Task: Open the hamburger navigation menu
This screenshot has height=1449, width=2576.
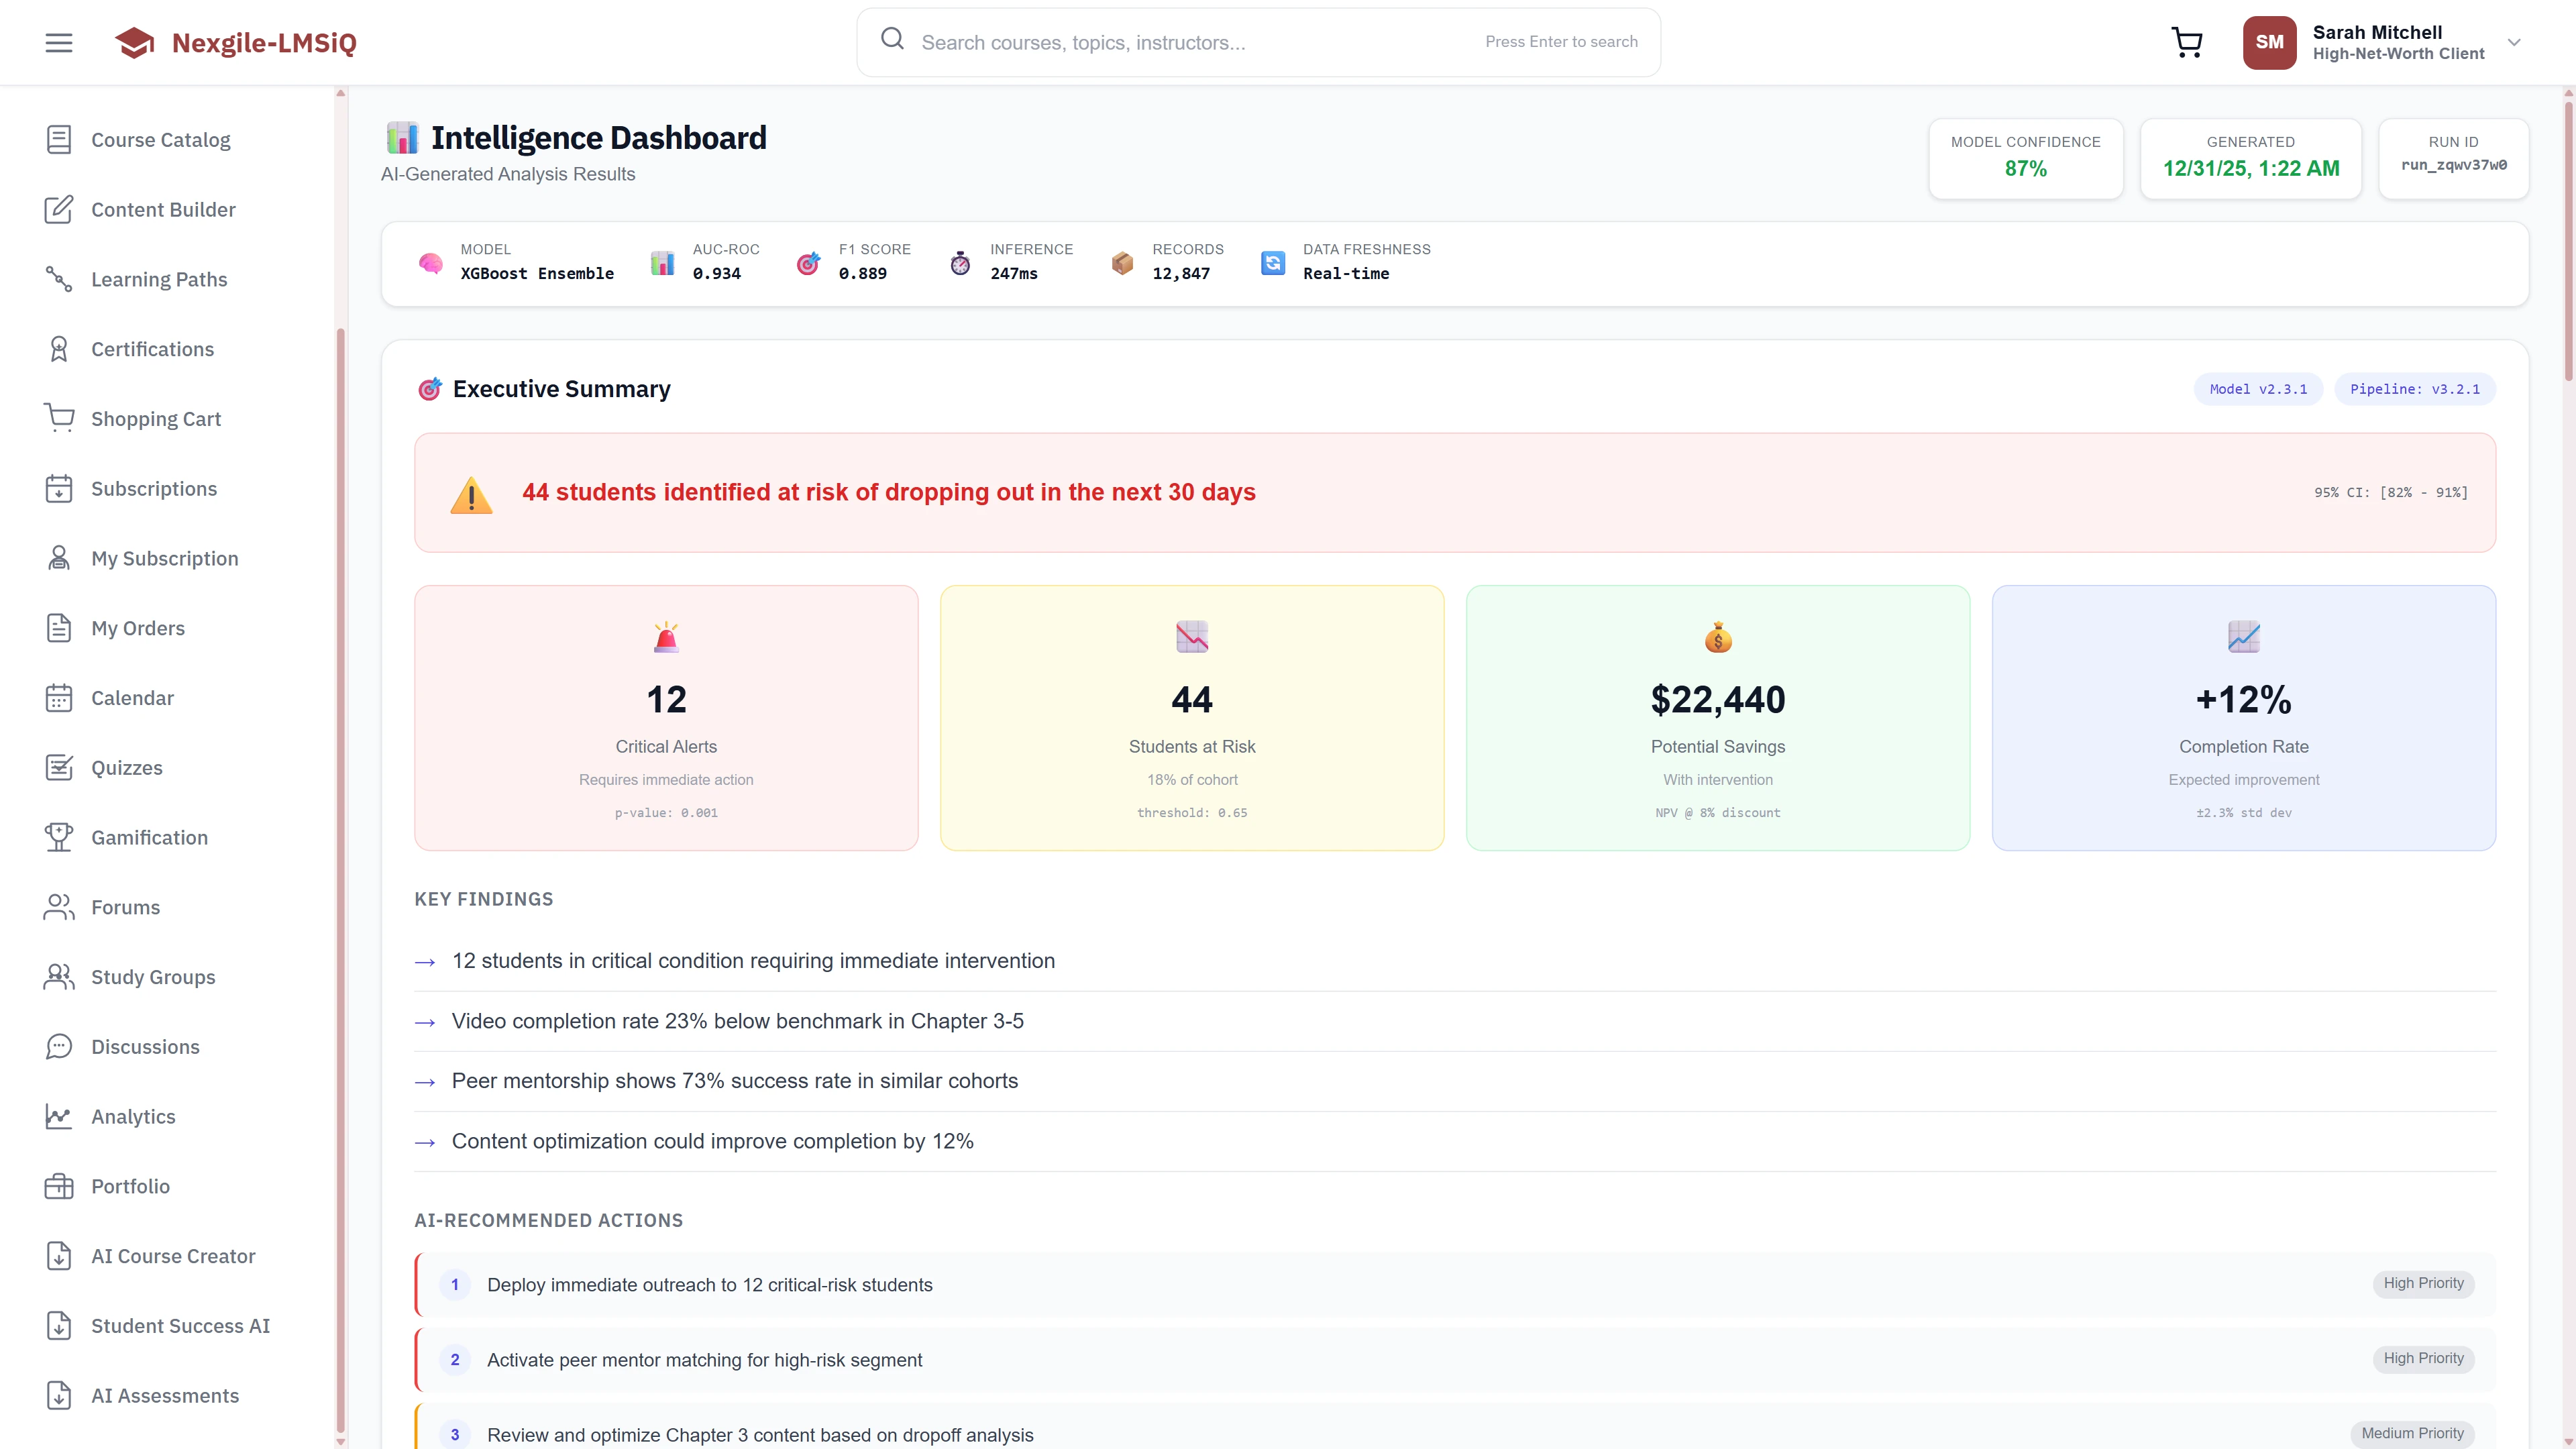Action: (x=58, y=42)
